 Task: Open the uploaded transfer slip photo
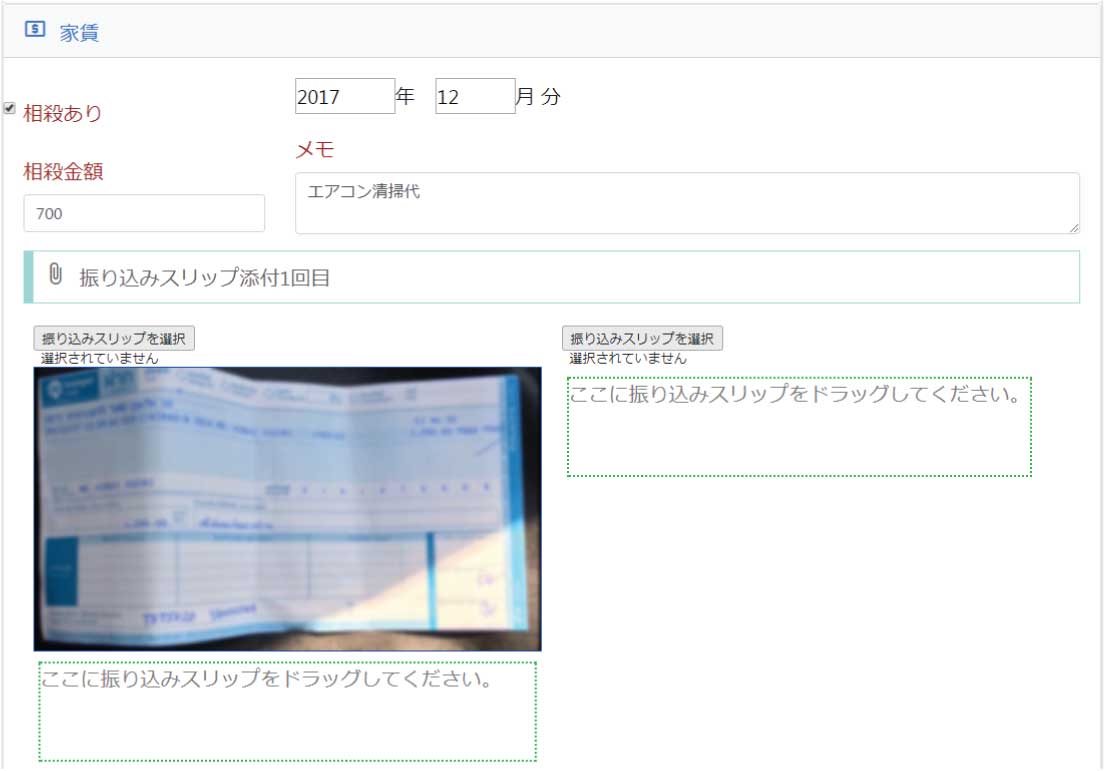(287, 508)
